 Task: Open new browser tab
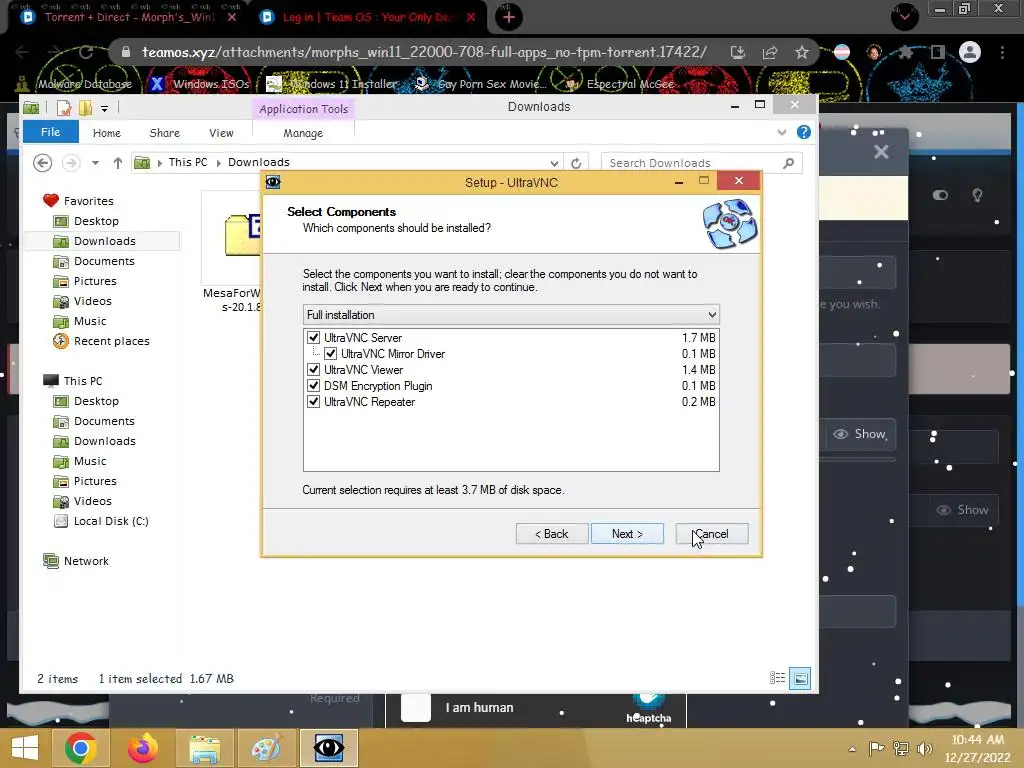point(509,17)
